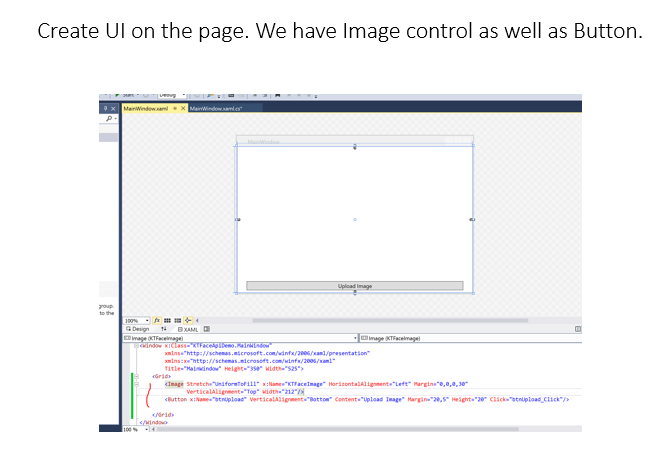Open the right Image (KTFaceImage) member dropdown
Viewport: 672px width, 453px height.
577,338
